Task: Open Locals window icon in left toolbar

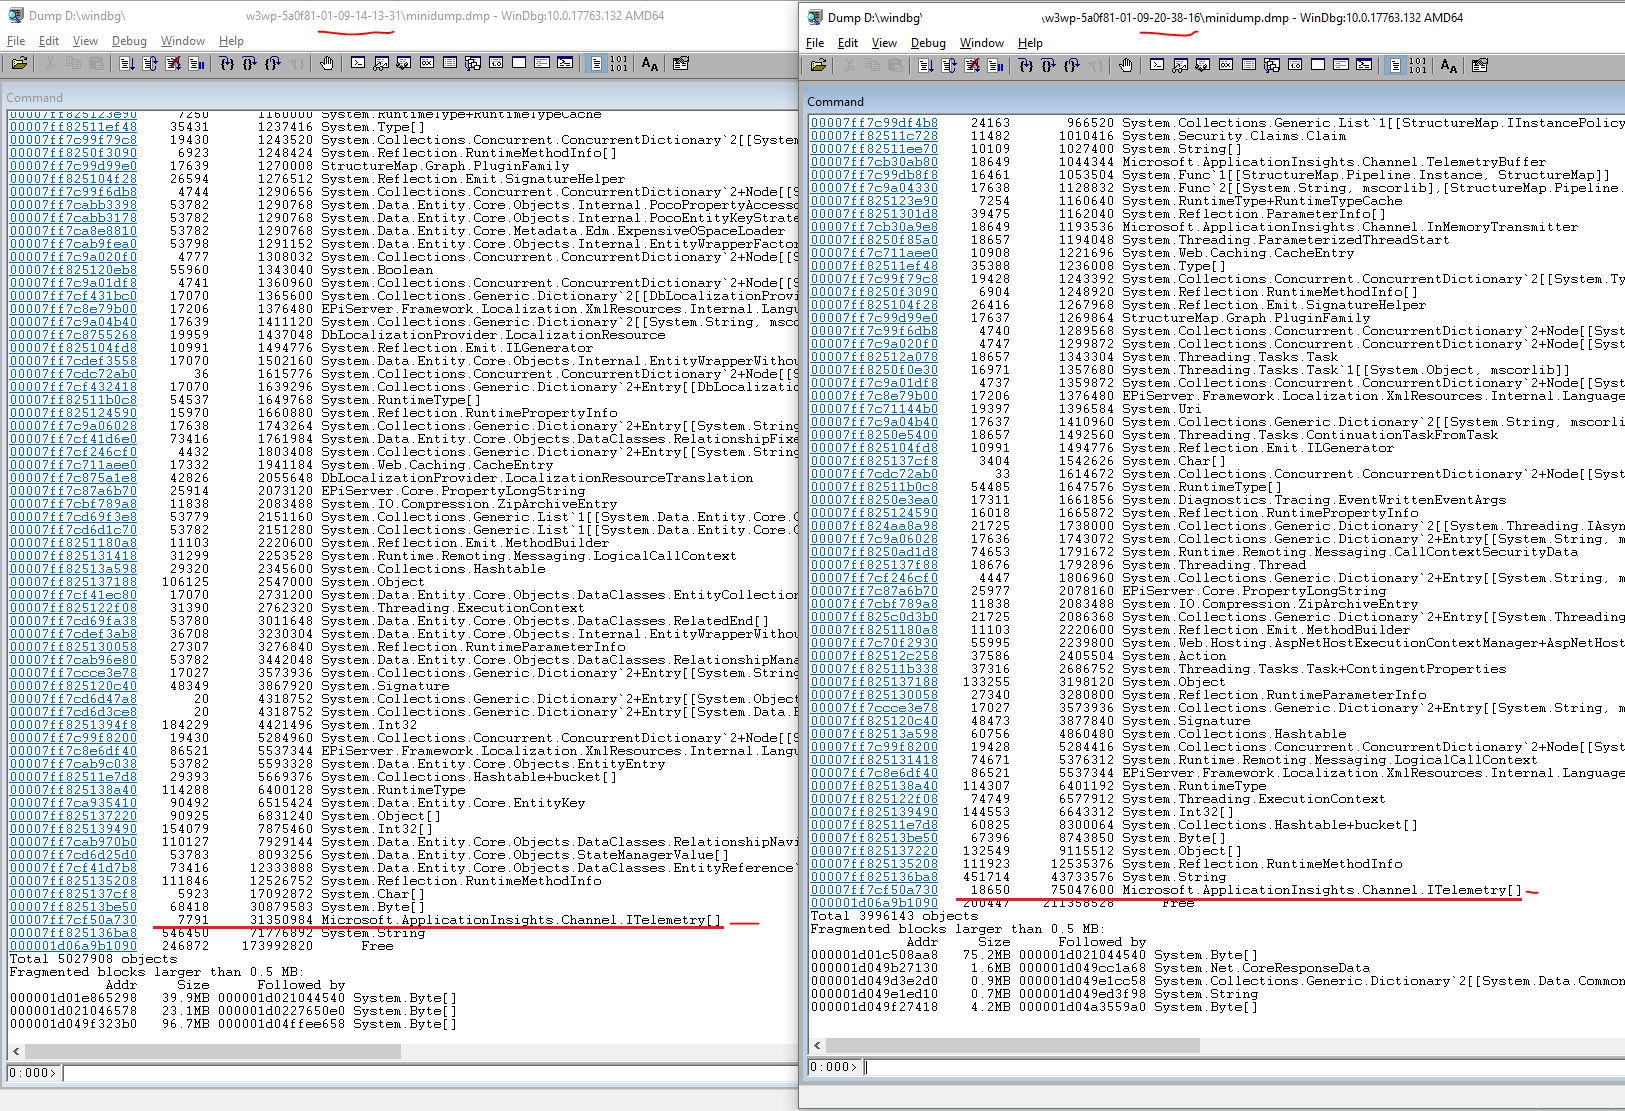Action: (x=403, y=63)
